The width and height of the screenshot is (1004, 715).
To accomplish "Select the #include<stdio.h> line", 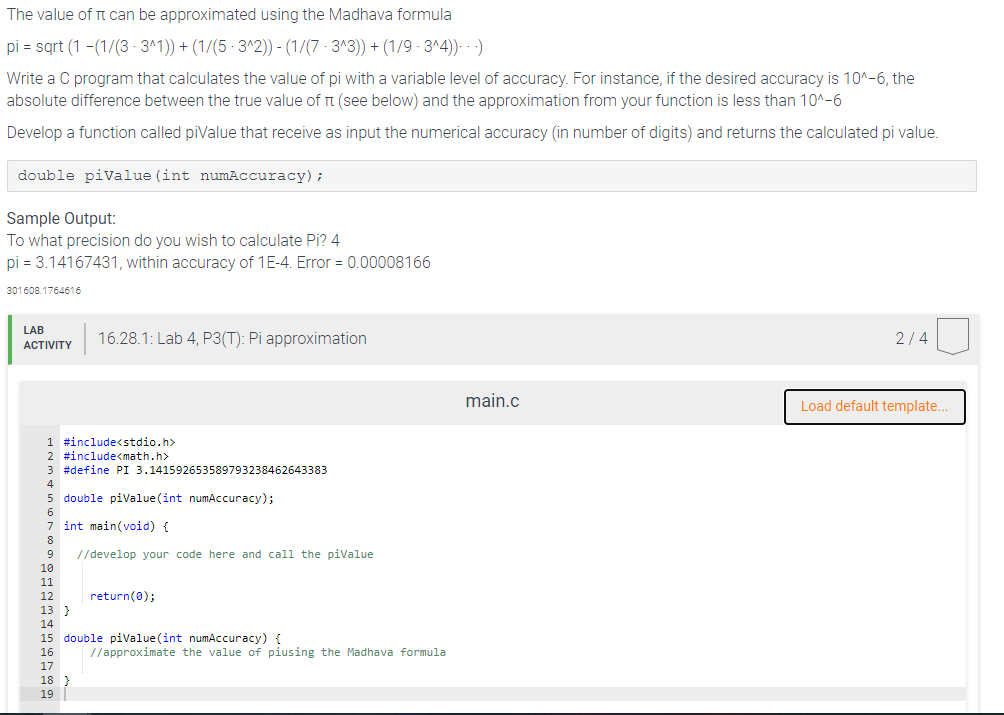I will pyautogui.click(x=118, y=441).
